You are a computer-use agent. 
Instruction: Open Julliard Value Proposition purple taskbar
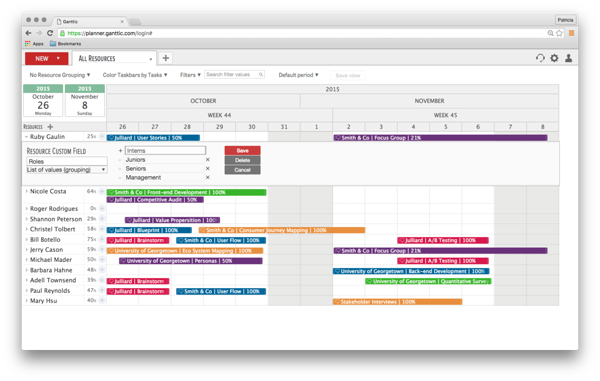point(172,220)
